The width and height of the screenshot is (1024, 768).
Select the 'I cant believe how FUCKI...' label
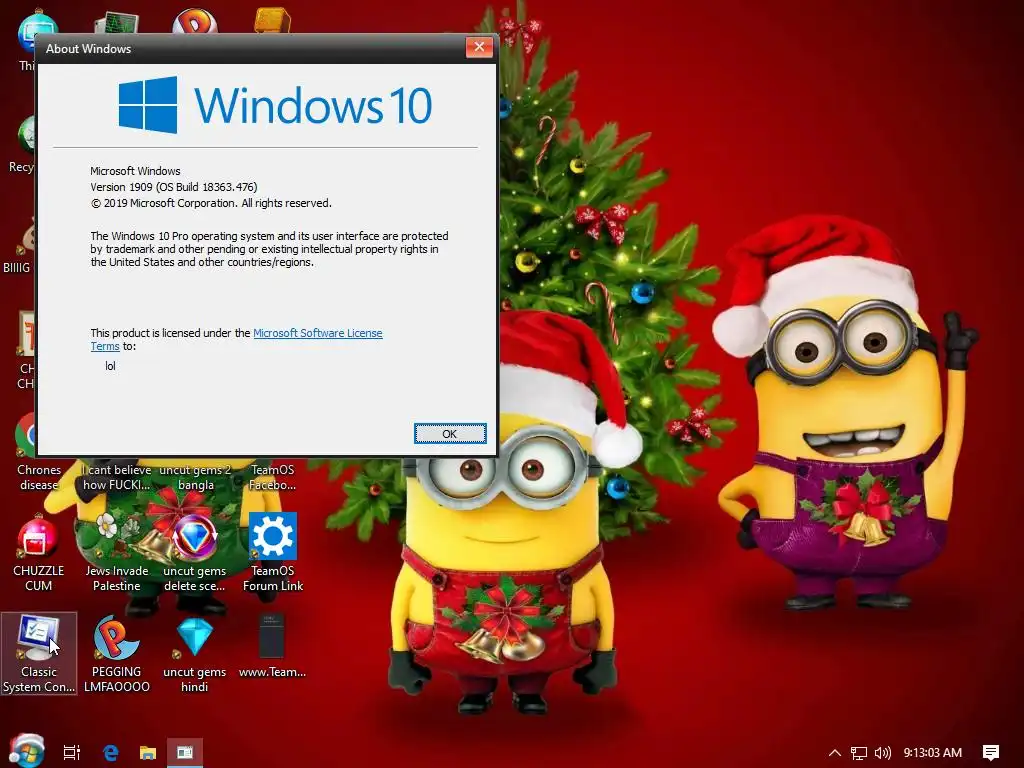(116, 477)
